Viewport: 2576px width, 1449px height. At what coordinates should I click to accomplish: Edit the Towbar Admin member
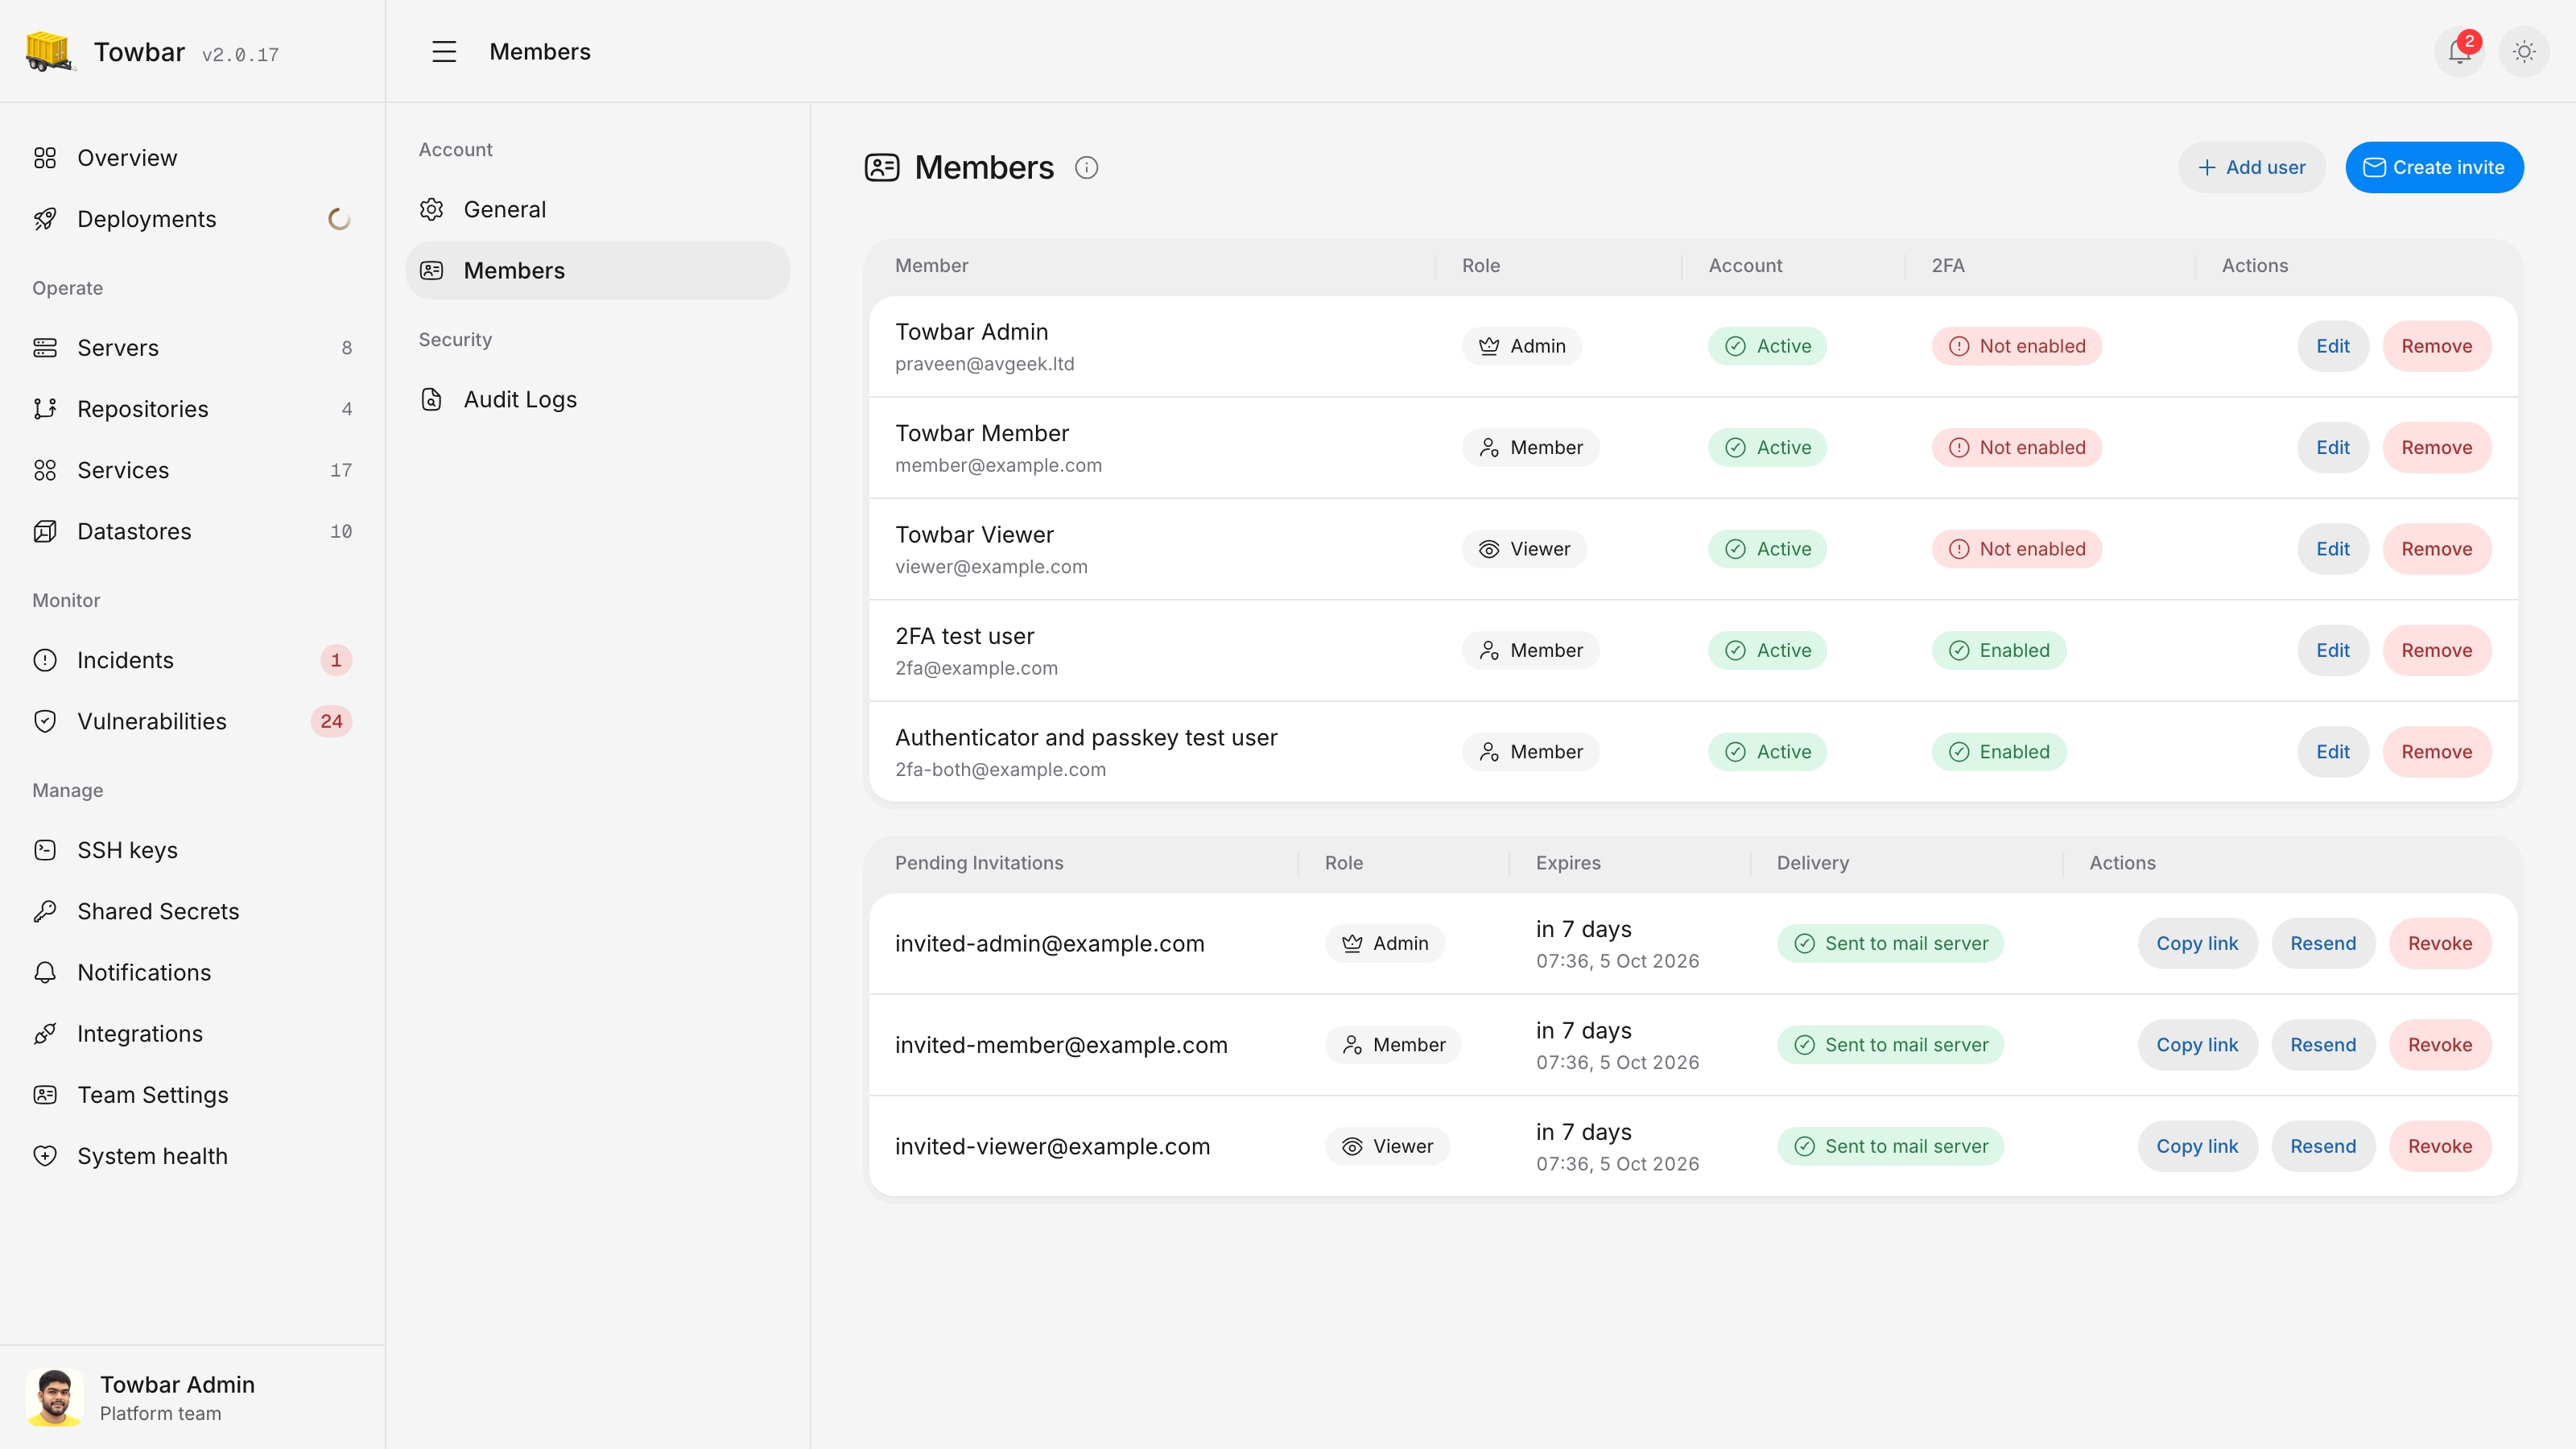pos(2332,346)
